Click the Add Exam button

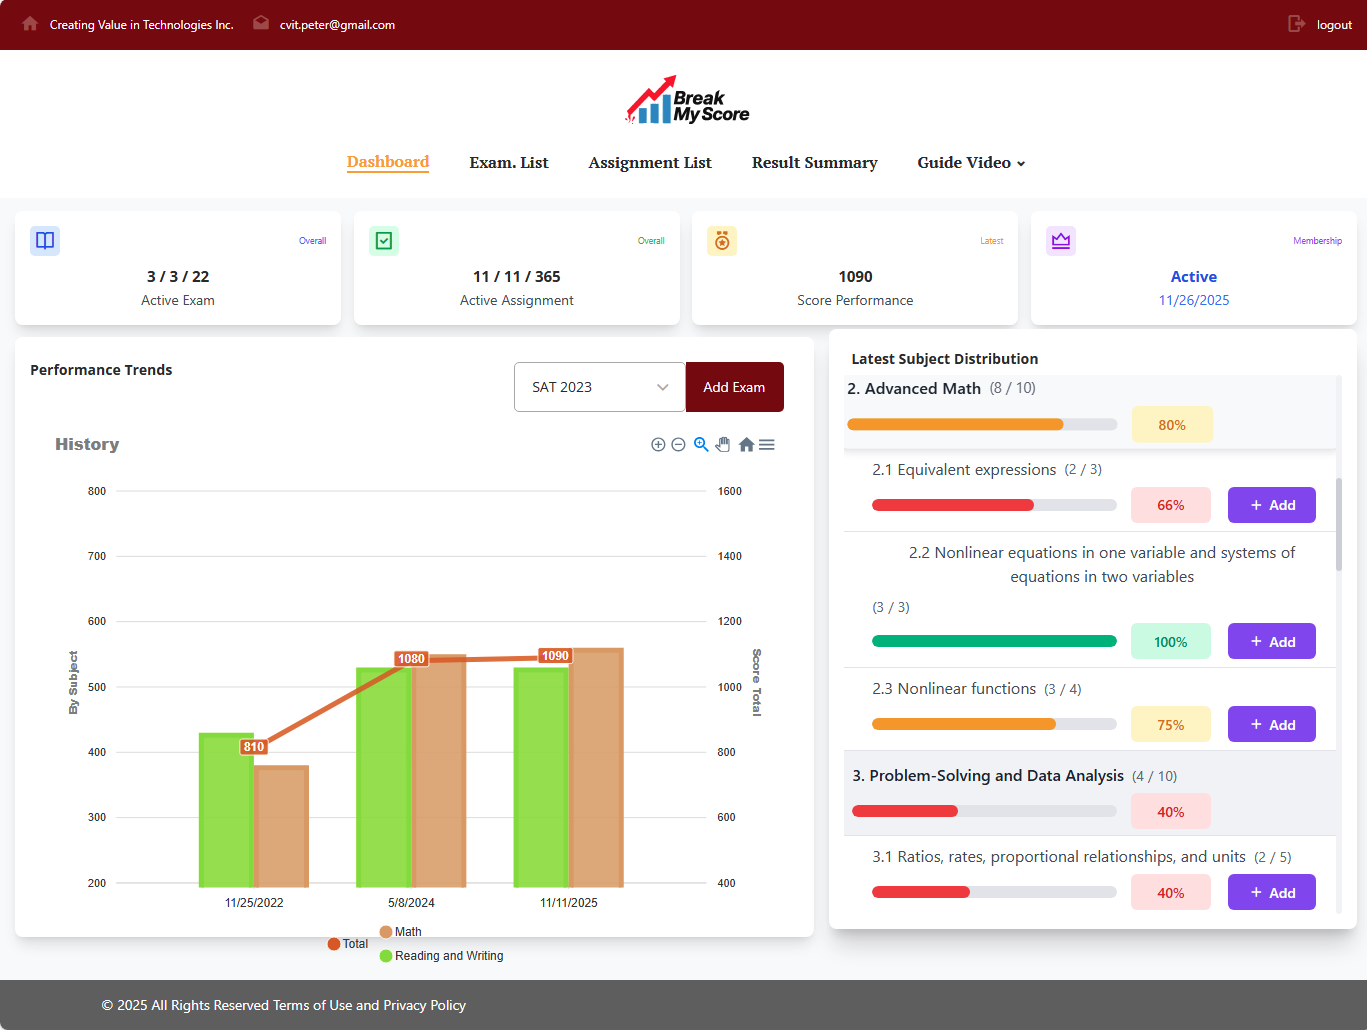(734, 387)
